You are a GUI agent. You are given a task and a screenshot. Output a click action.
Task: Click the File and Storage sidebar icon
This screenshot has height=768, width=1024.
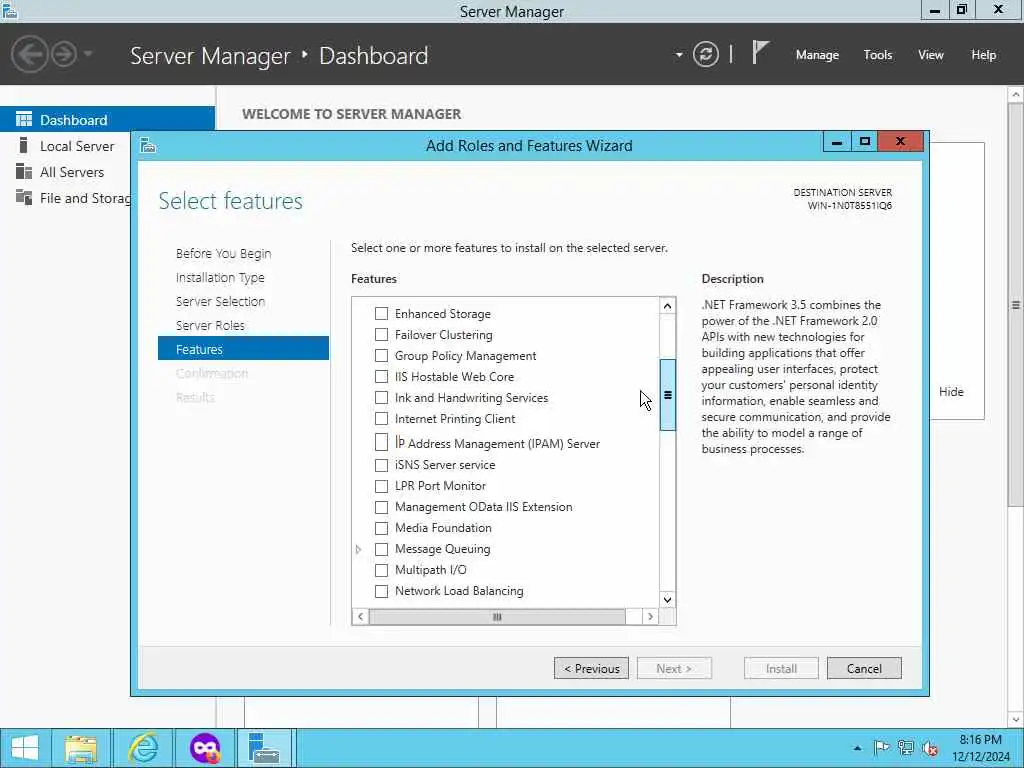click(x=24, y=197)
